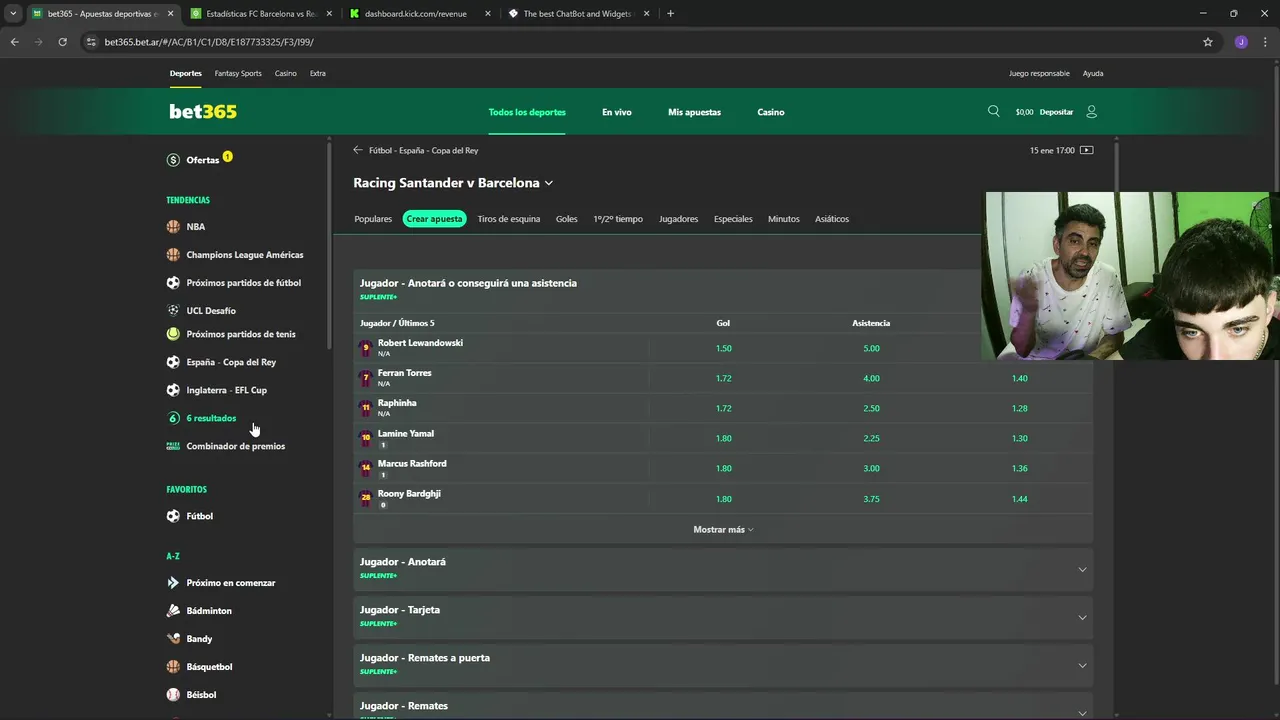Screen dimensions: 1280x720
Task: Click the UCL Desafío icon
Action: (174, 311)
